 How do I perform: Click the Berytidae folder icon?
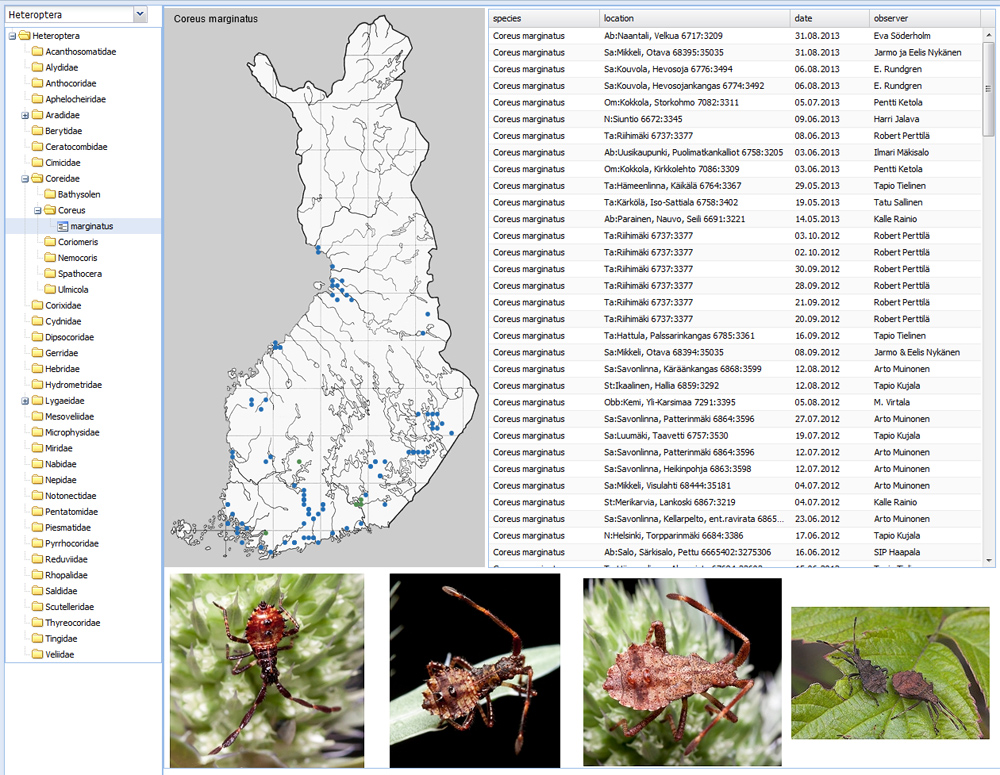[38, 131]
